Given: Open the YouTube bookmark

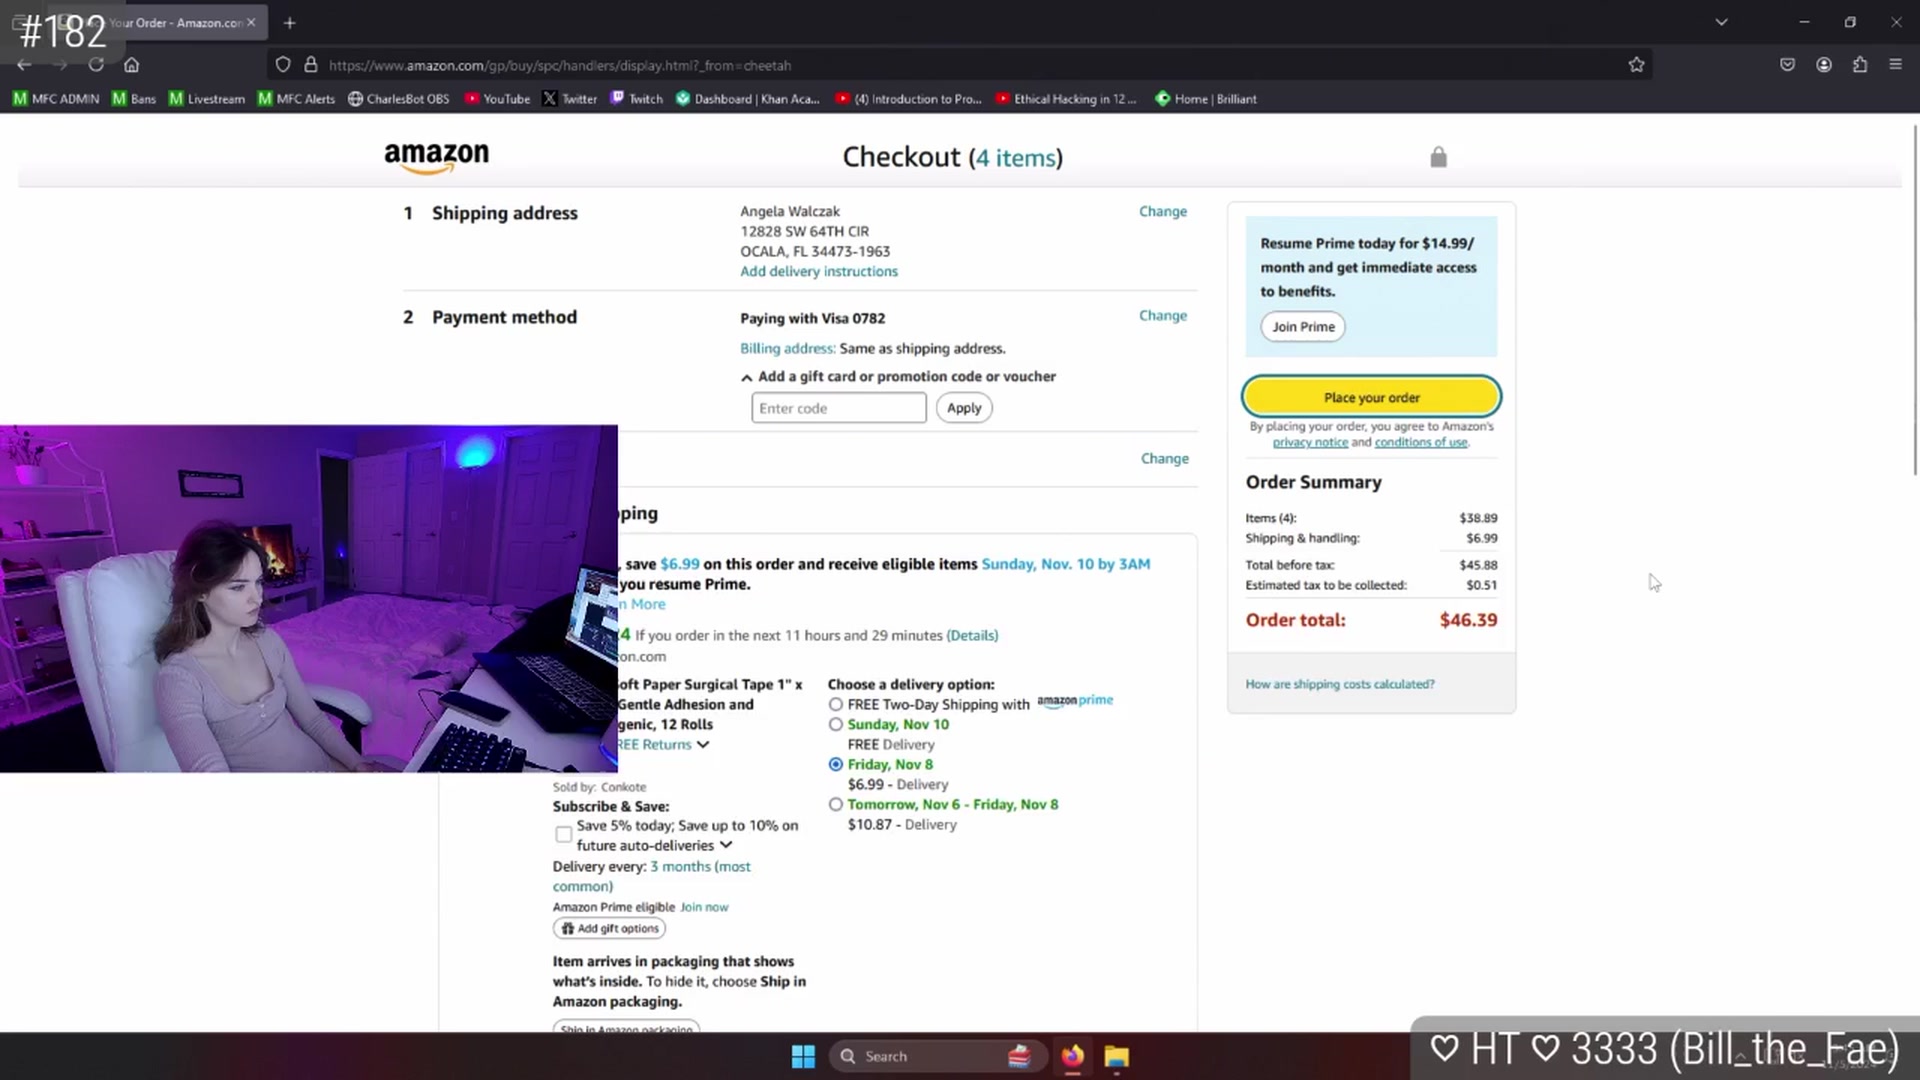Looking at the screenshot, I should pyautogui.click(x=498, y=99).
